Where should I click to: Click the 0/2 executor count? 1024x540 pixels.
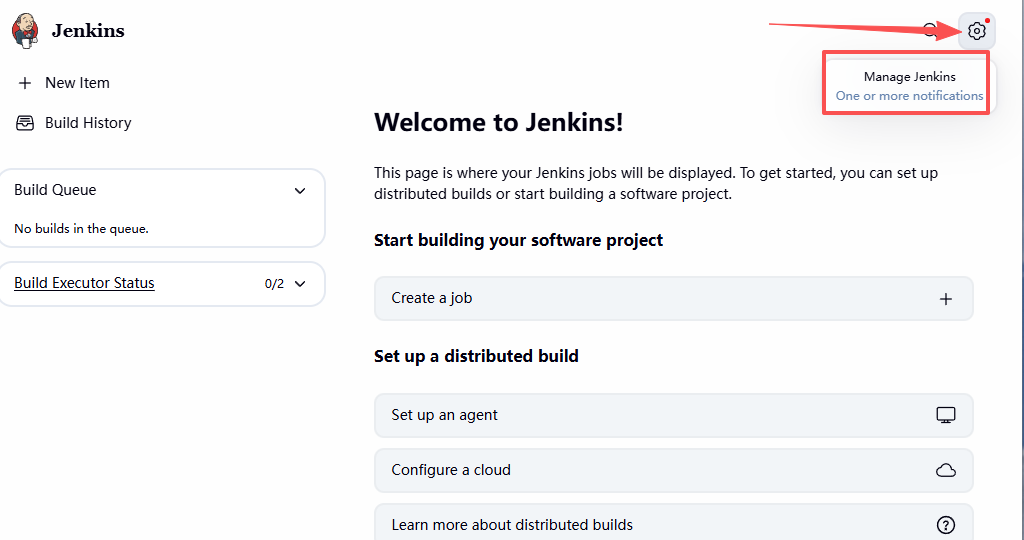pos(274,284)
